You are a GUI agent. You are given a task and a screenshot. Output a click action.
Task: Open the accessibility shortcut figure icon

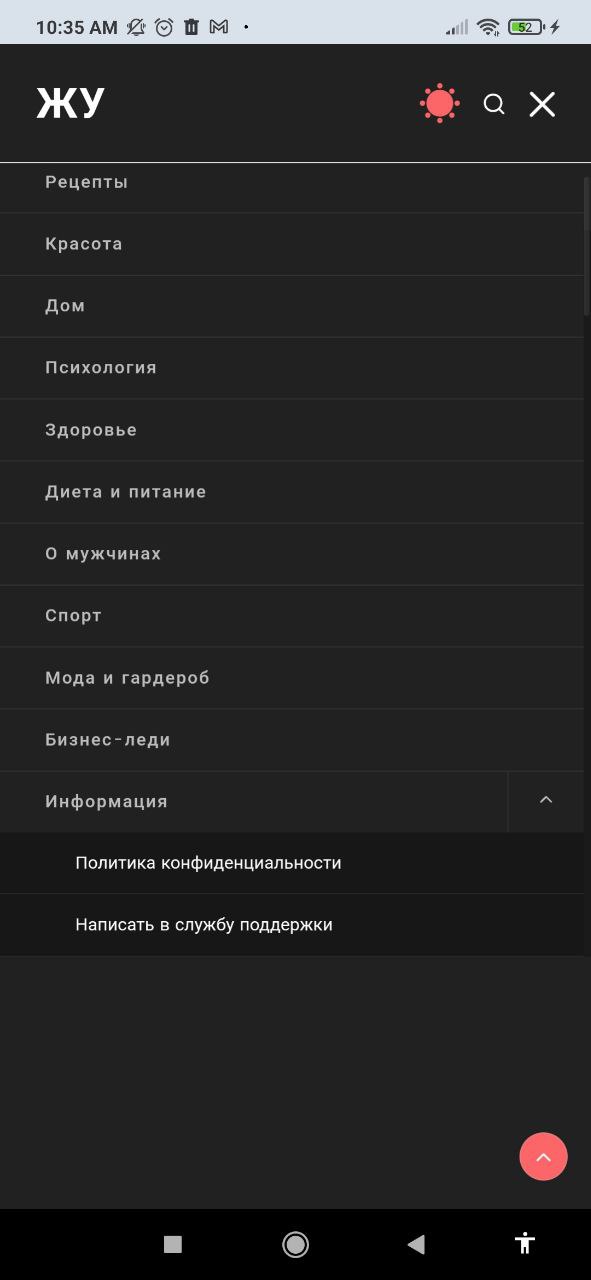tap(525, 1244)
